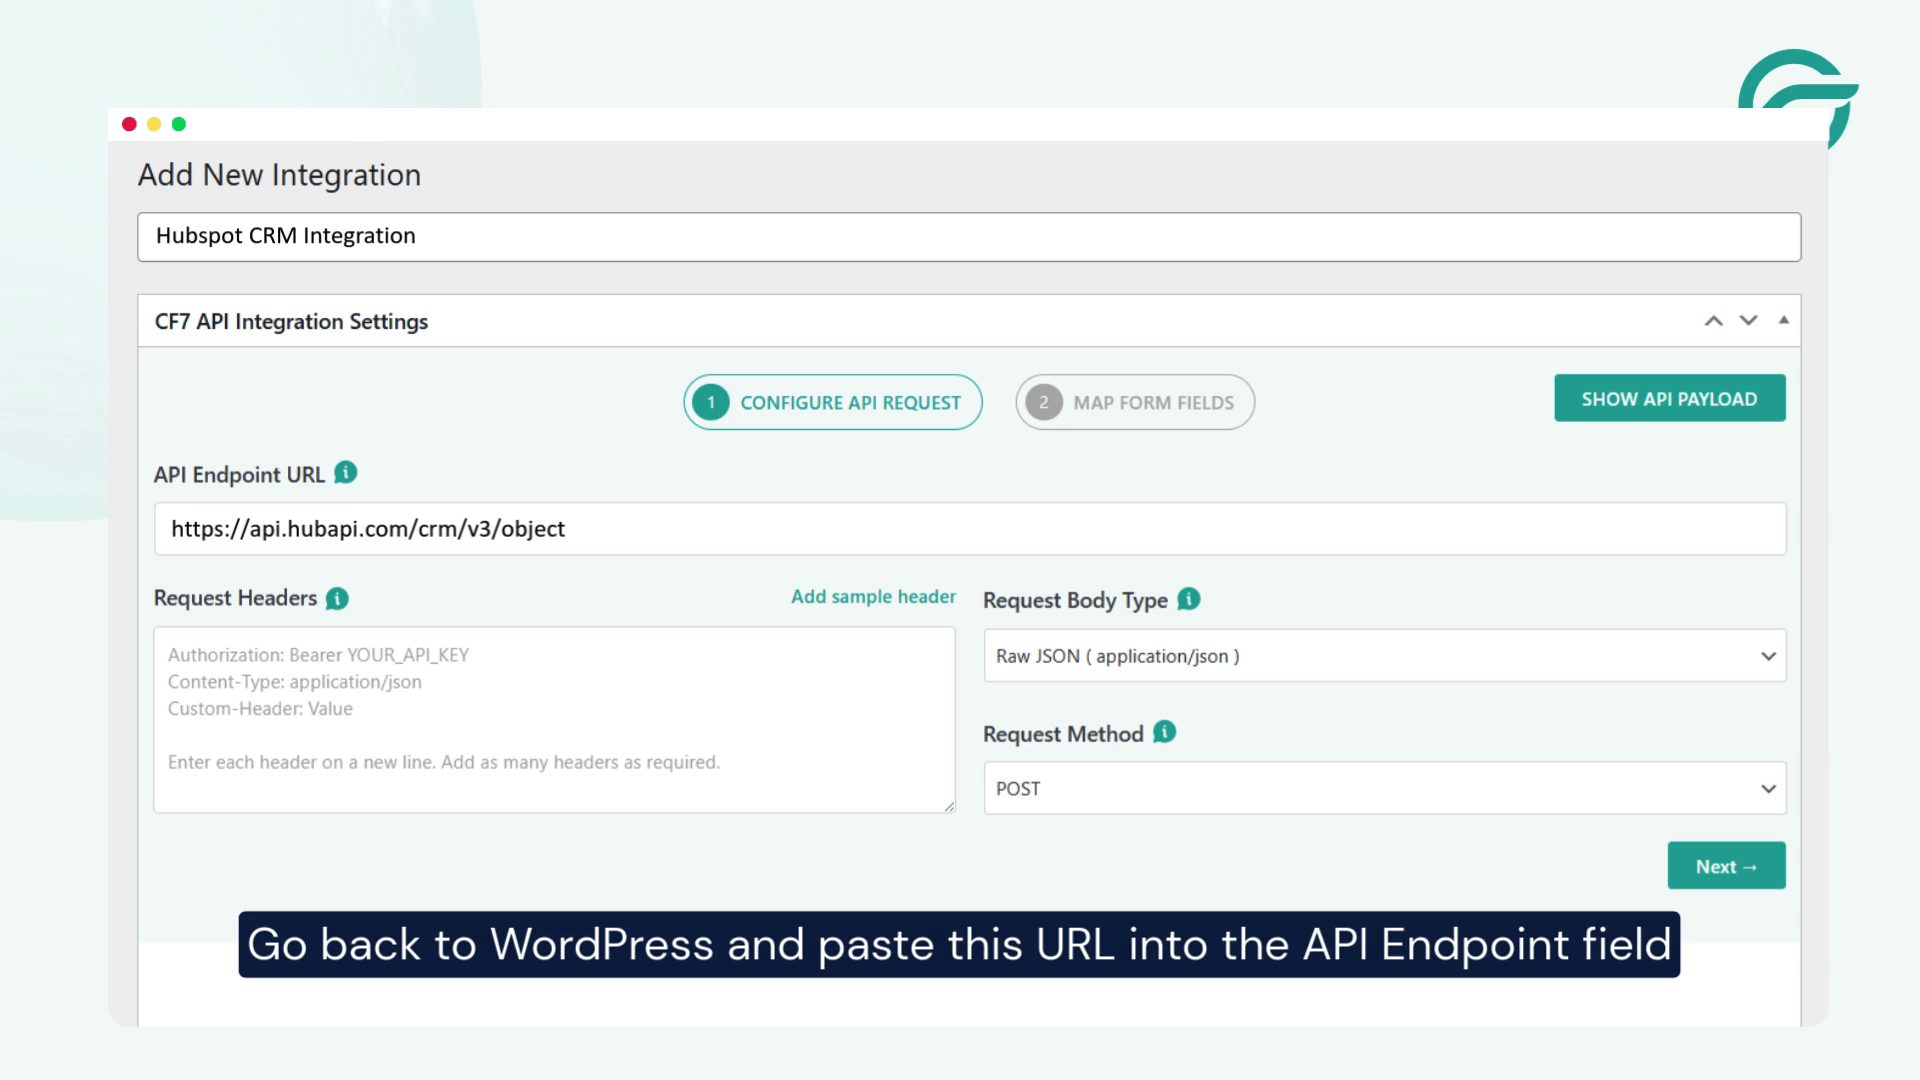Click Add sample header

[x=873, y=596]
